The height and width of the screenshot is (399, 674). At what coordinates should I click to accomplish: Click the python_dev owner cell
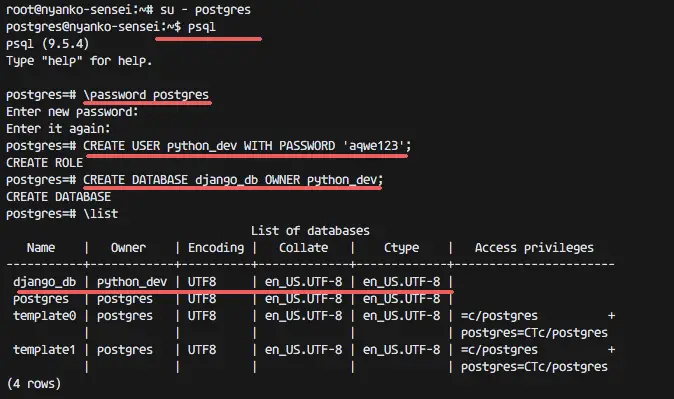pos(132,282)
